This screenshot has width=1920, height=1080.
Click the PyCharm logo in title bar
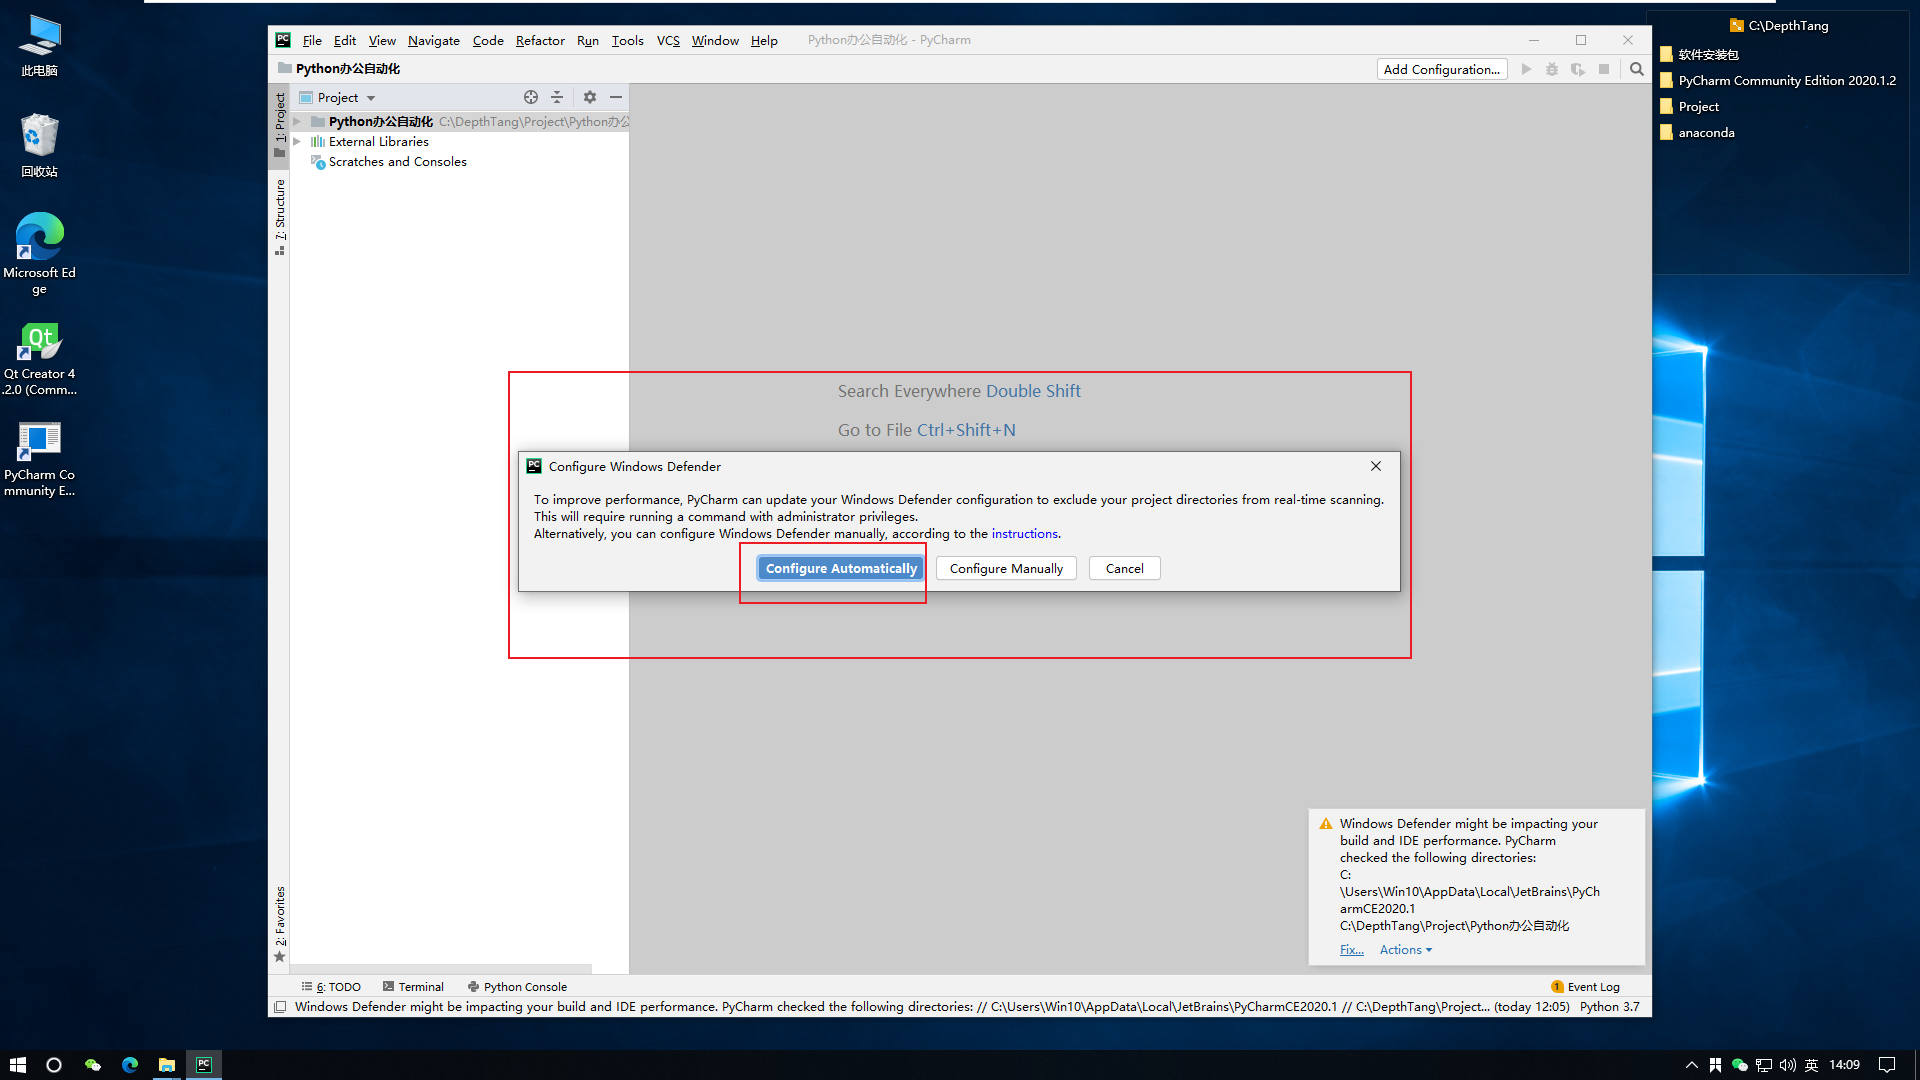click(283, 40)
